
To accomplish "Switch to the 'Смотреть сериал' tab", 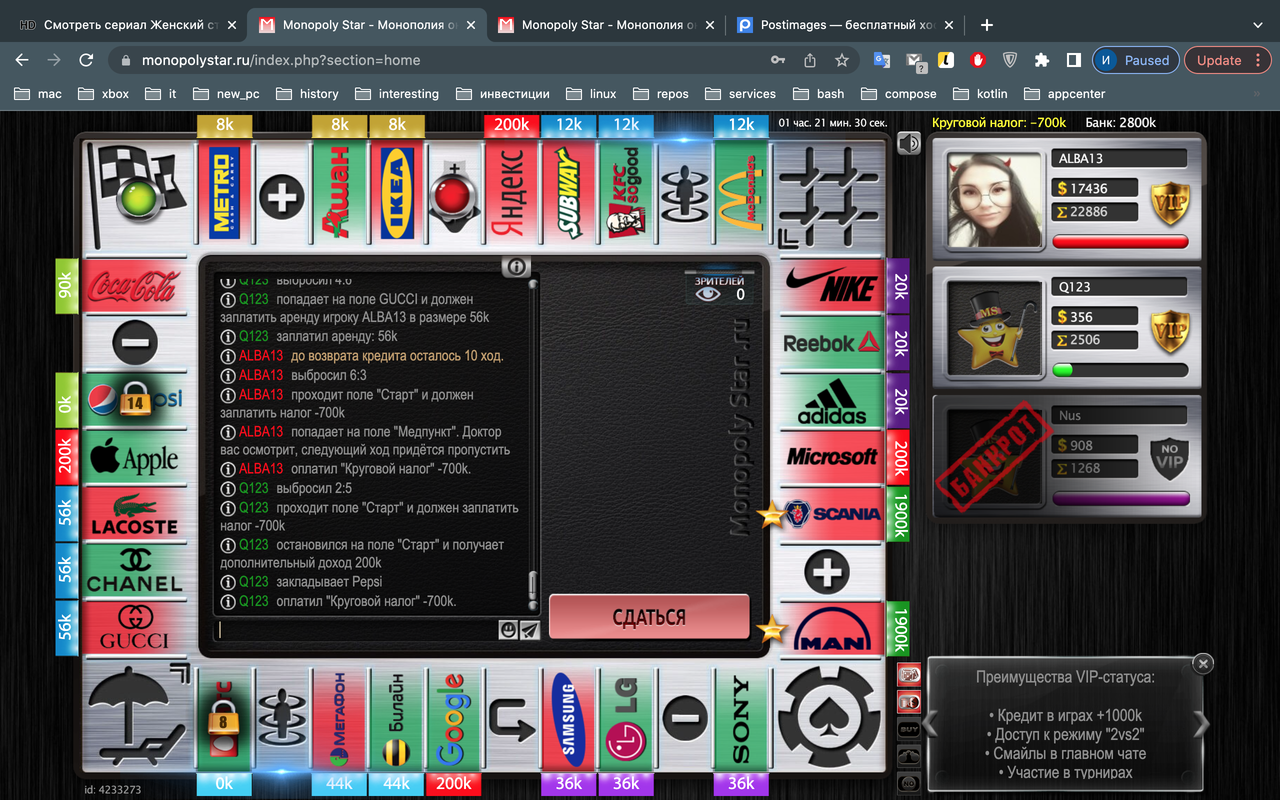I will tap(128, 25).
